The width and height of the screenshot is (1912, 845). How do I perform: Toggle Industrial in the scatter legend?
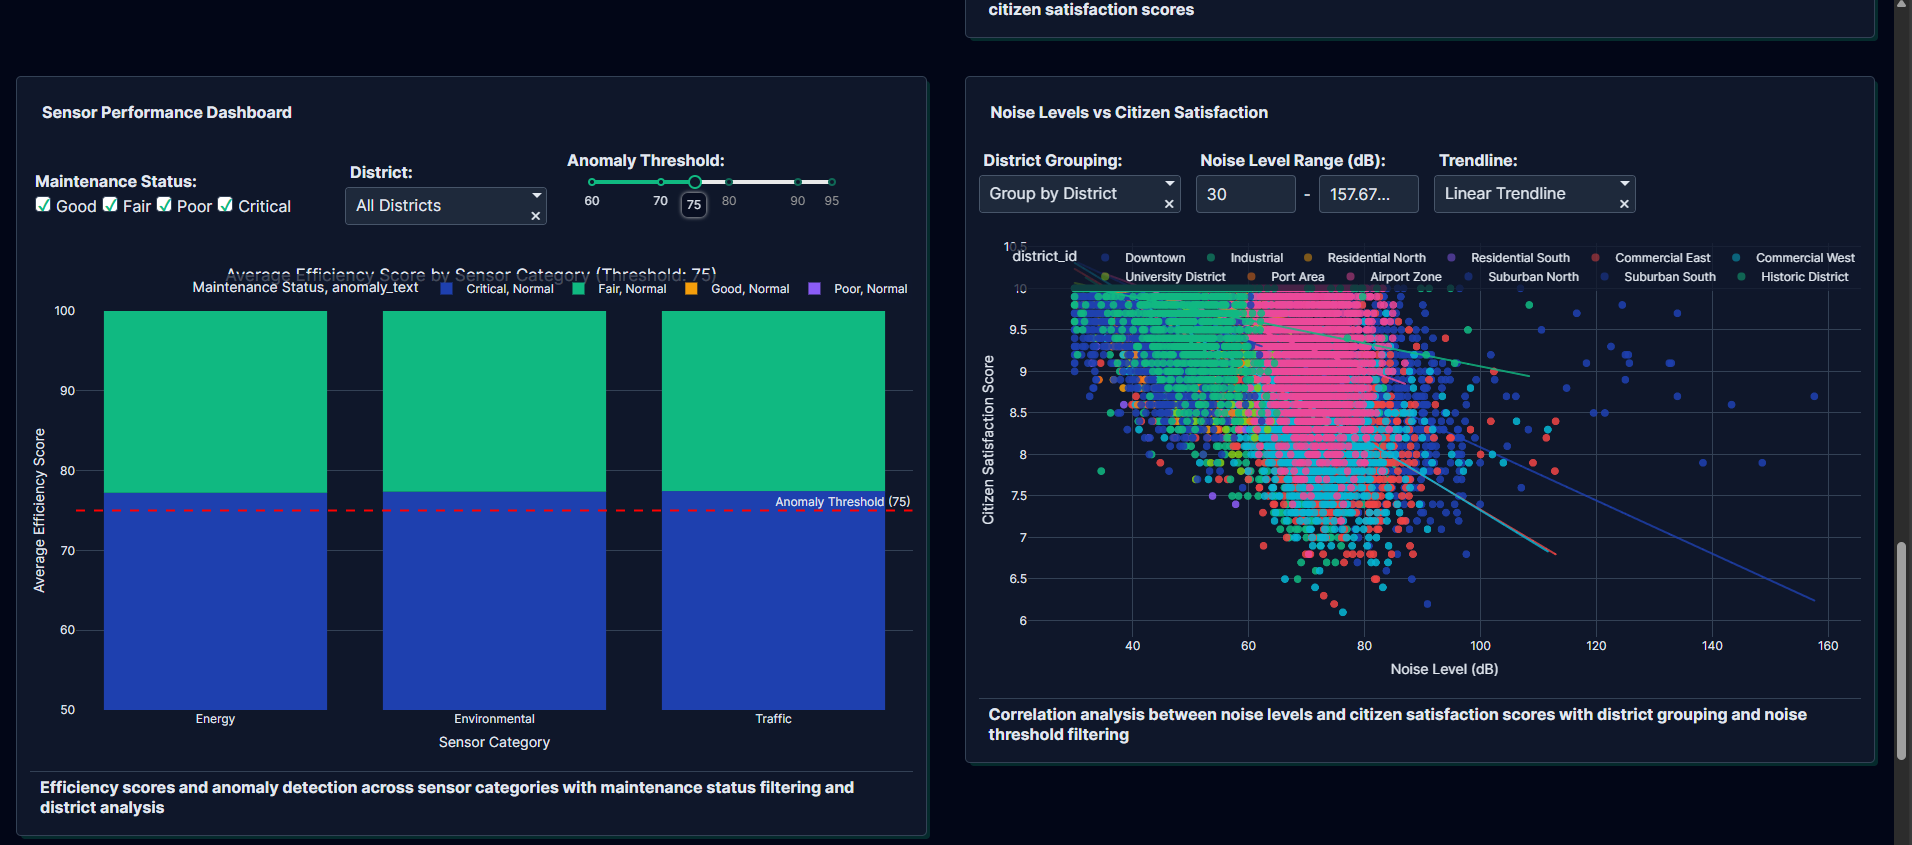1245,258
